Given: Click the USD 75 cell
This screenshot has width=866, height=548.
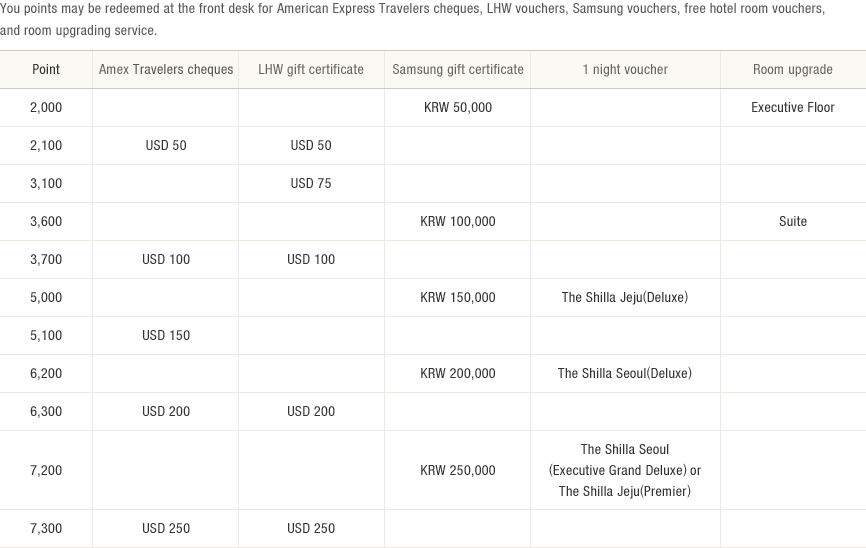Looking at the screenshot, I should point(311,184).
